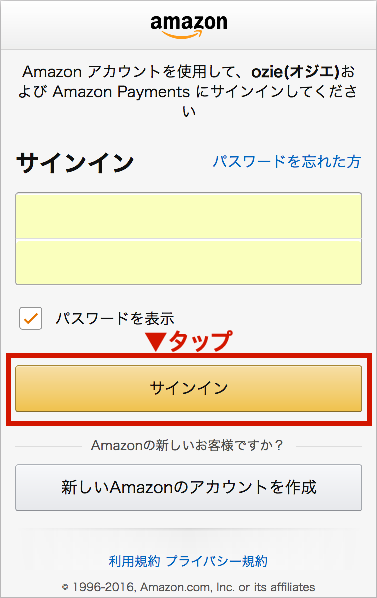The width and height of the screenshot is (377, 598).
Task: Tap the yellow サインイン button
Action: 188,388
